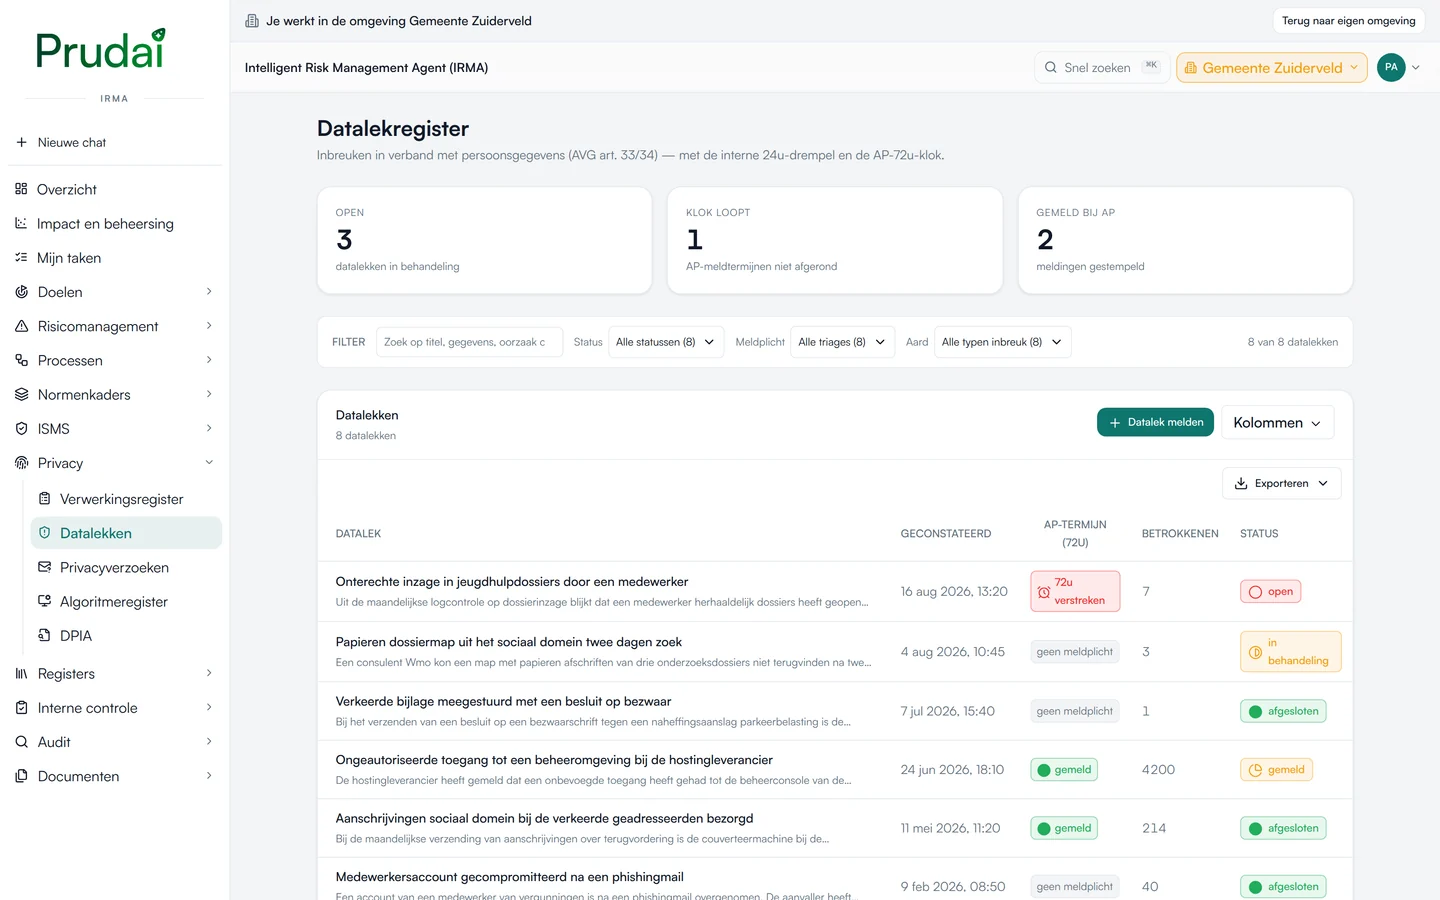The width and height of the screenshot is (1440, 900).
Task: Open the Datalekken sidebar item
Action: 126,533
